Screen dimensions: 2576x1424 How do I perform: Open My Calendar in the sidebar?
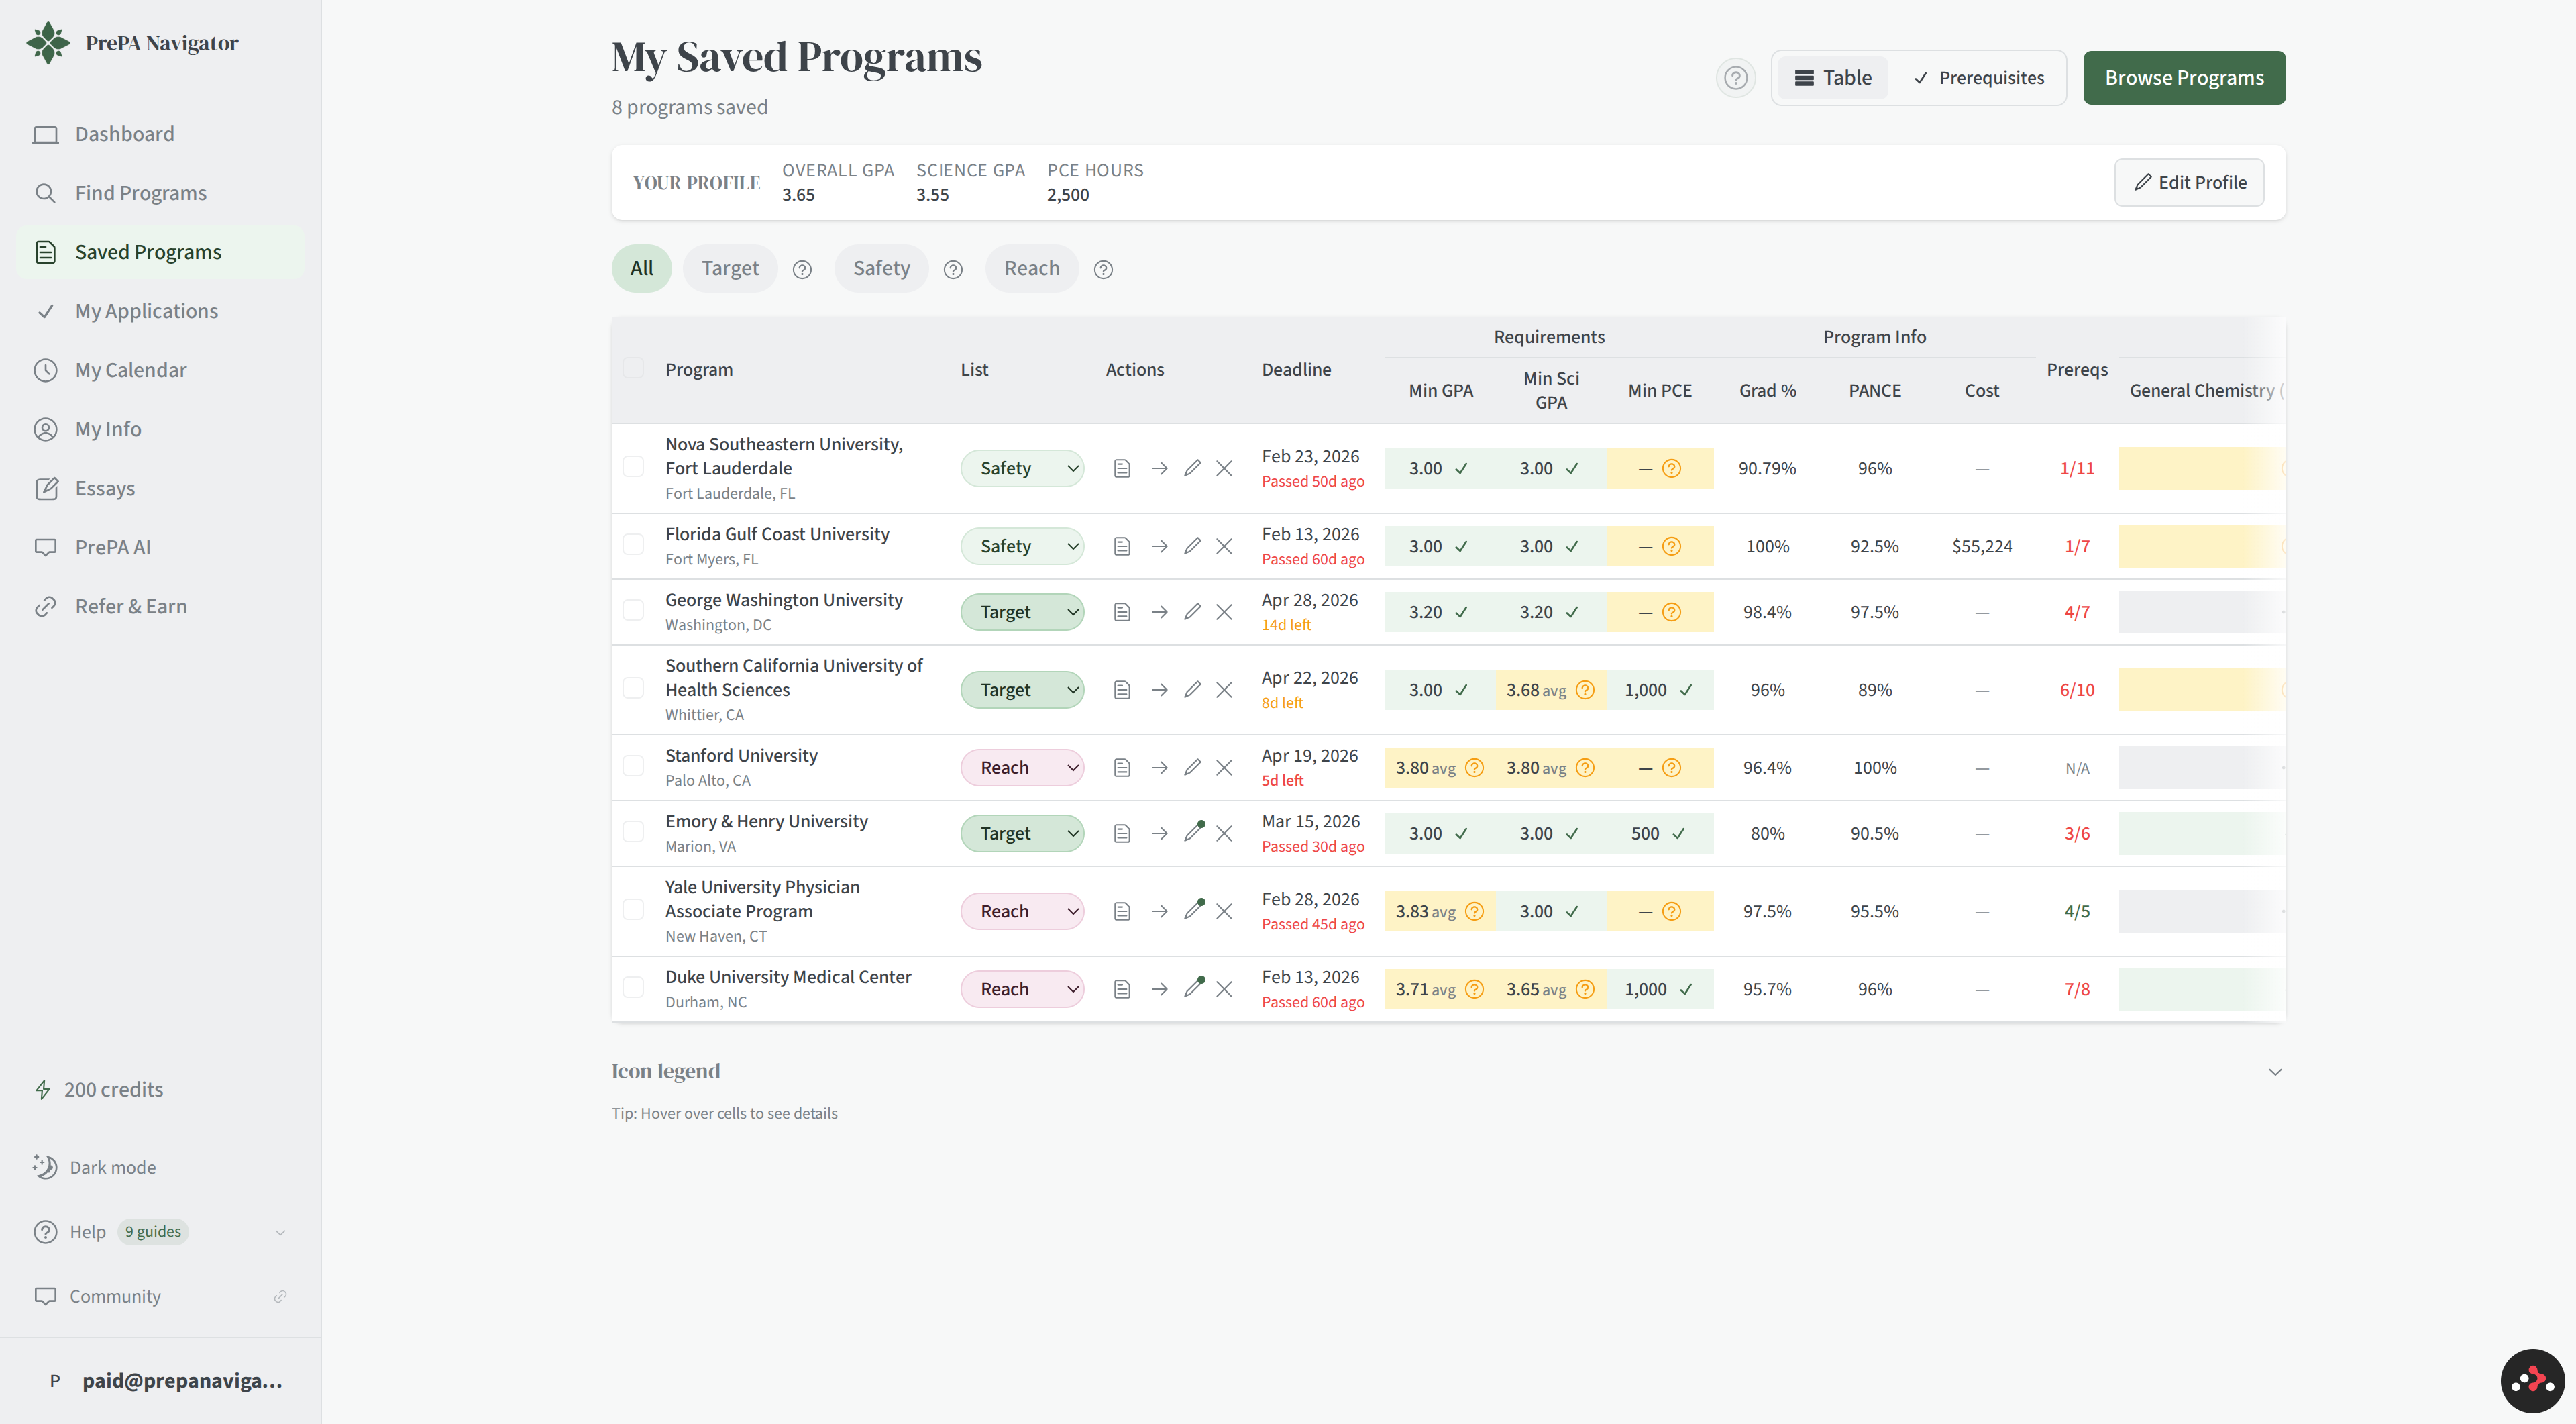coord(160,370)
